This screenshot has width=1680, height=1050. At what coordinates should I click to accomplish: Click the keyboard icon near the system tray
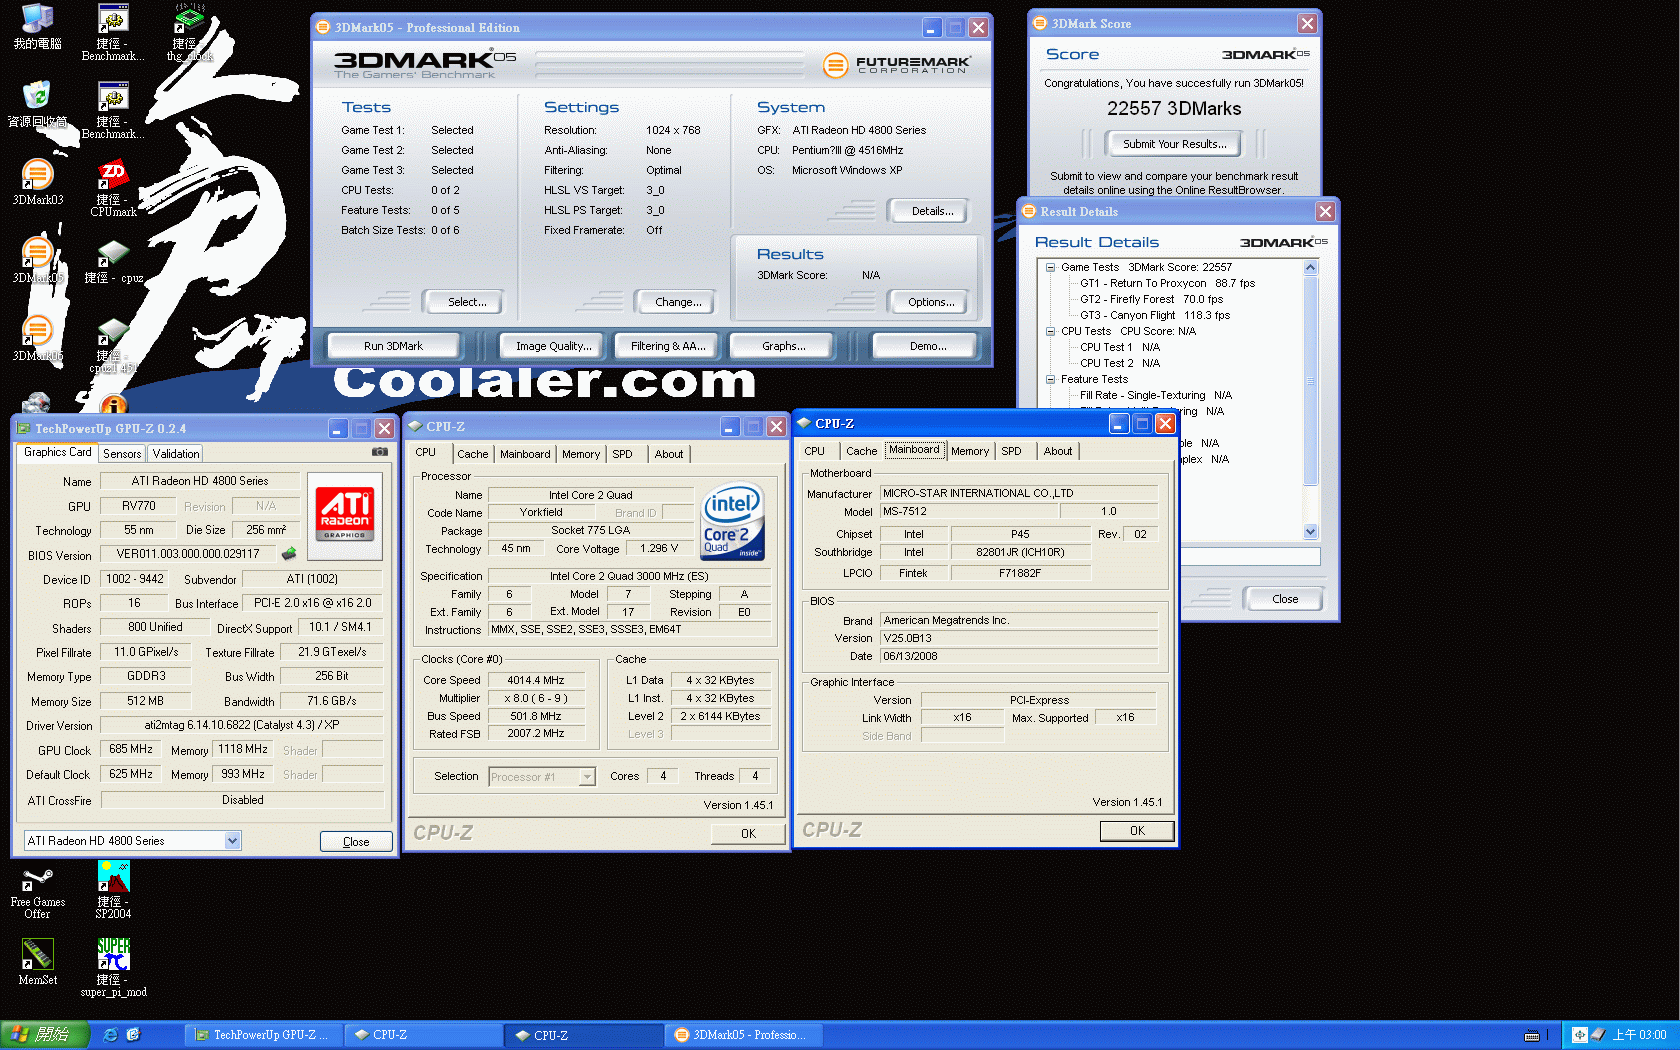[x=1532, y=1035]
